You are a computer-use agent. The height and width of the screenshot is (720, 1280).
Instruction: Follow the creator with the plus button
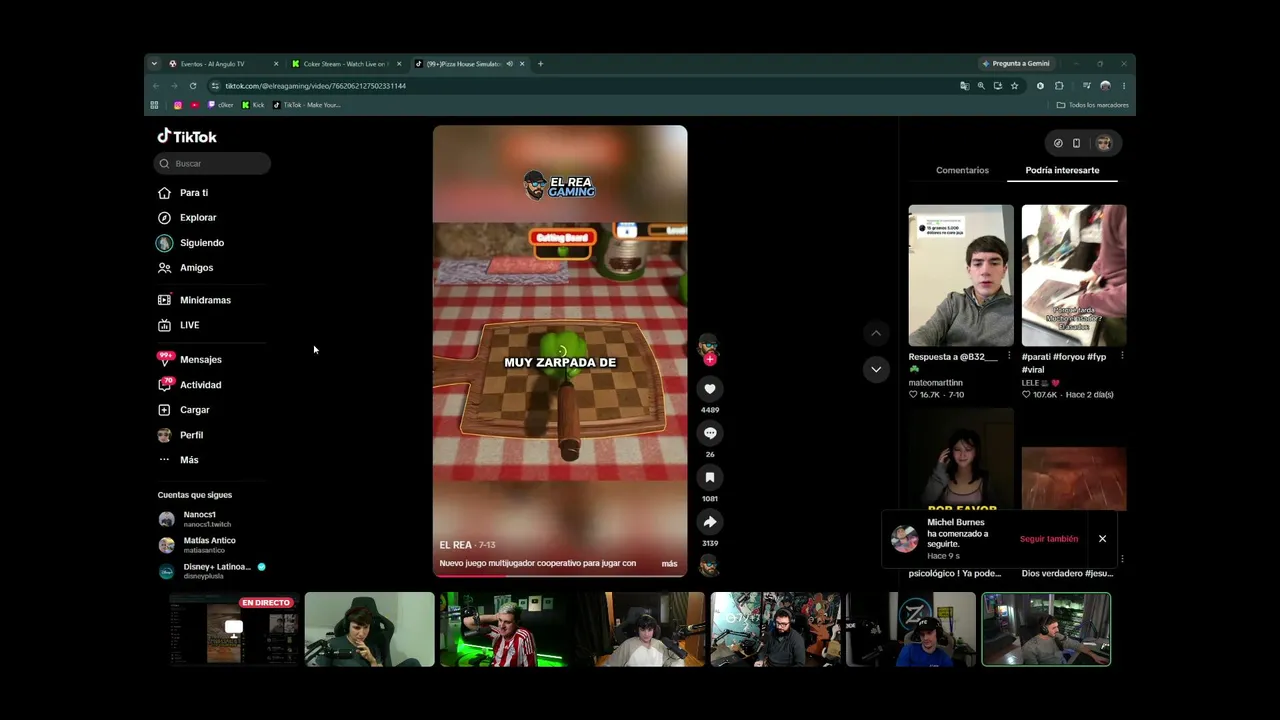[x=710, y=359]
